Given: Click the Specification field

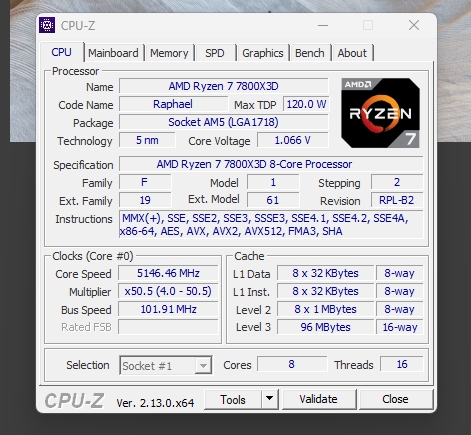Looking at the screenshot, I should pos(271,164).
